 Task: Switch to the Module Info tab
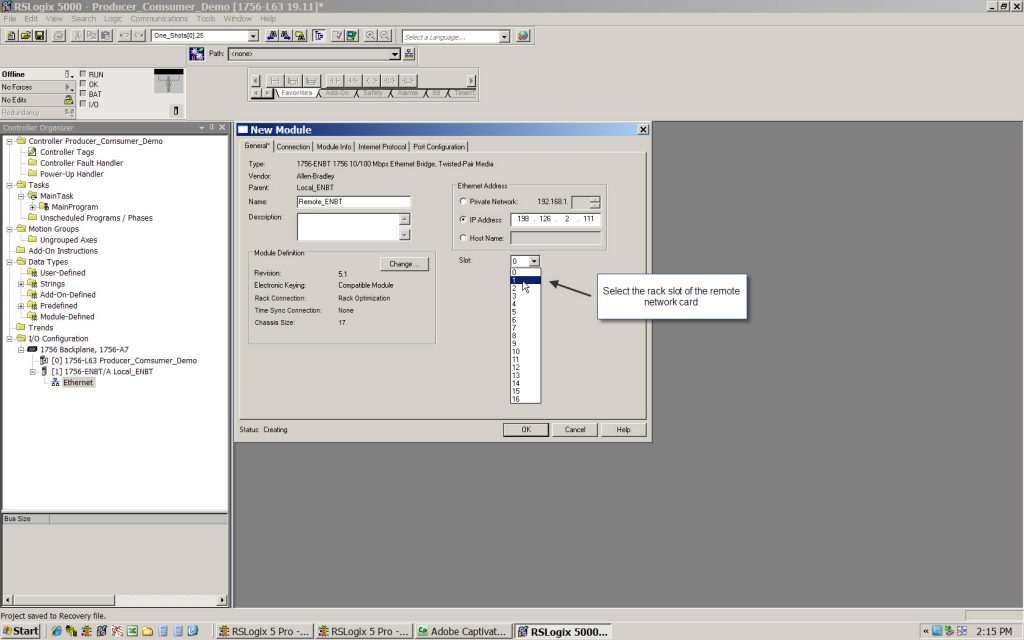coord(334,147)
